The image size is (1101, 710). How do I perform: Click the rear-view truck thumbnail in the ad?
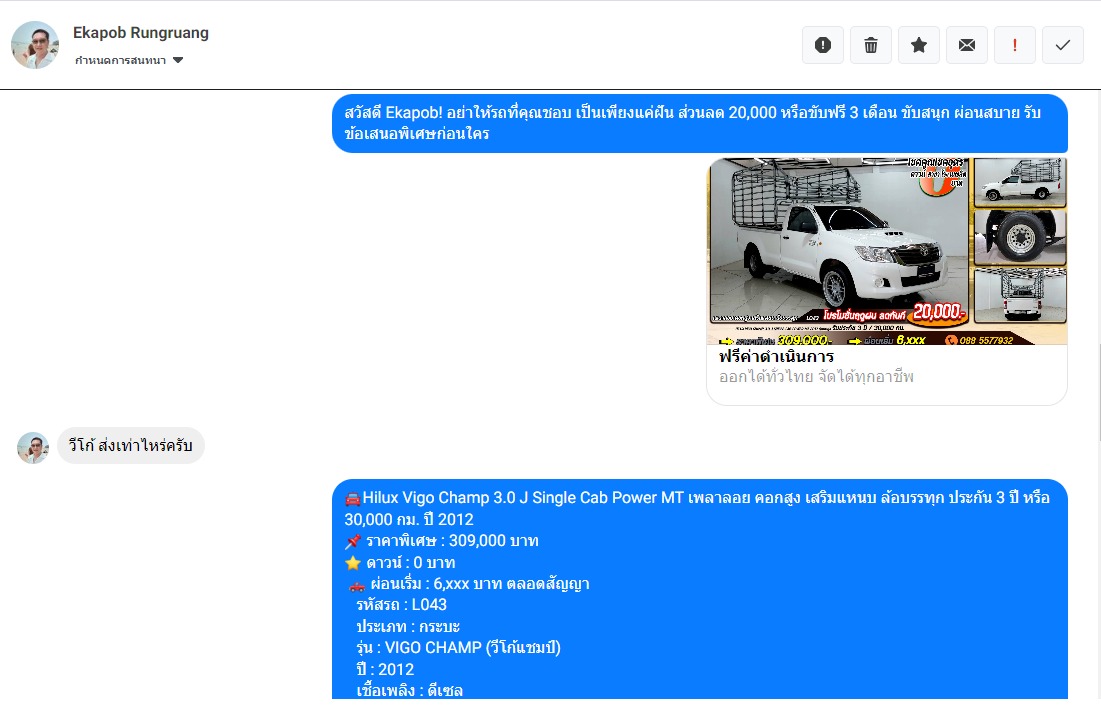1020,295
